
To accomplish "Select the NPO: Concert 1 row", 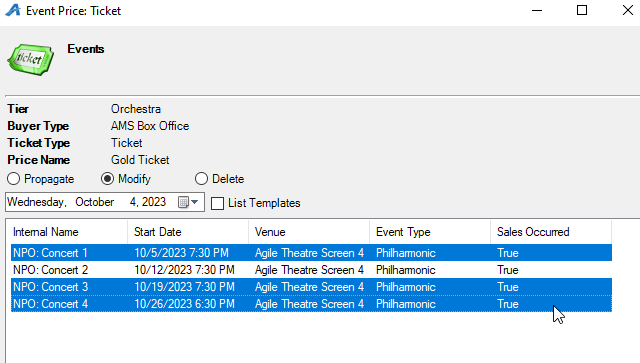I will (x=311, y=253).
